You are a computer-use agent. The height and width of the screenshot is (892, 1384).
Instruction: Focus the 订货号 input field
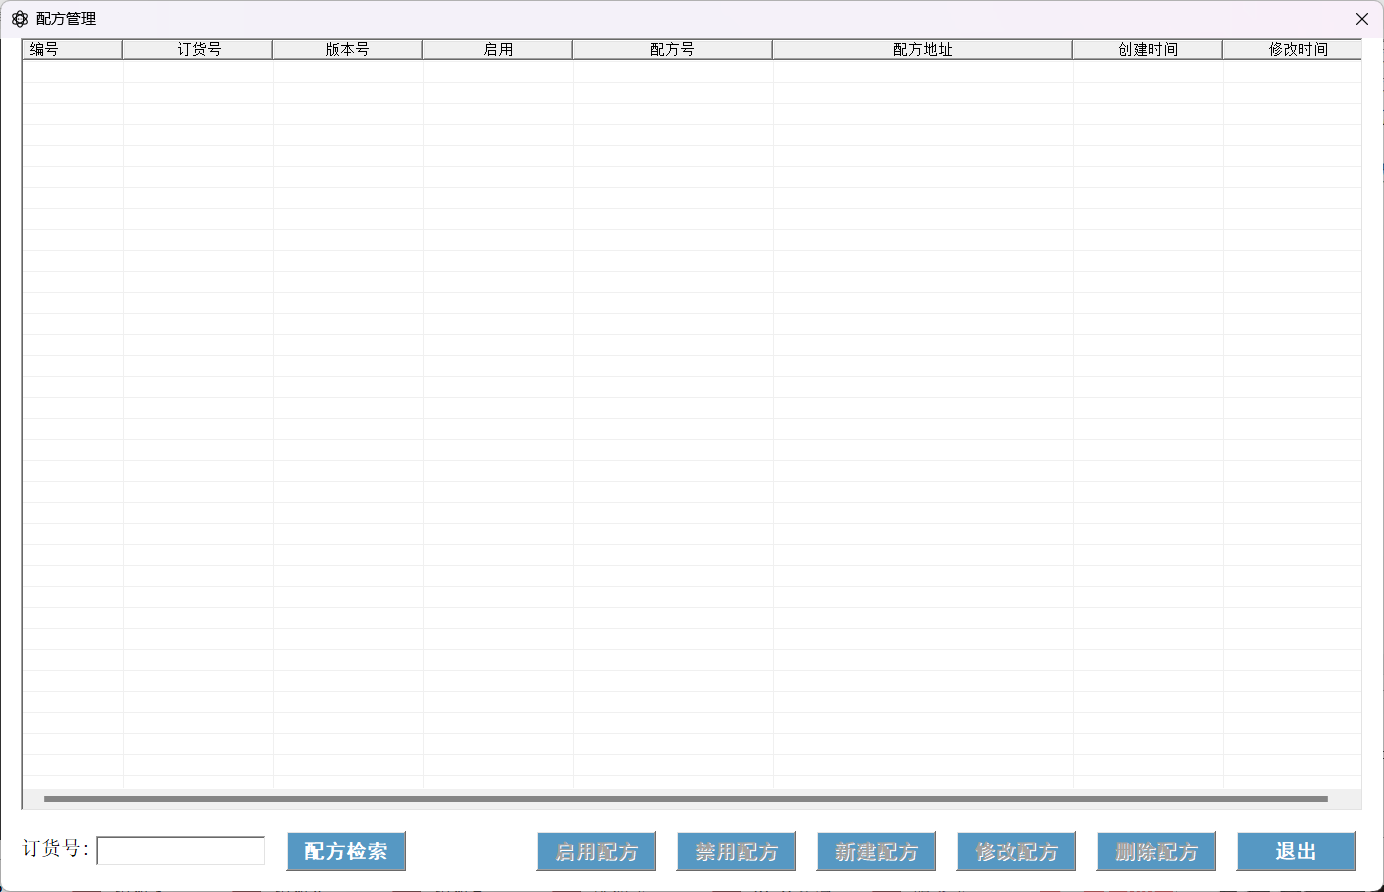click(181, 851)
